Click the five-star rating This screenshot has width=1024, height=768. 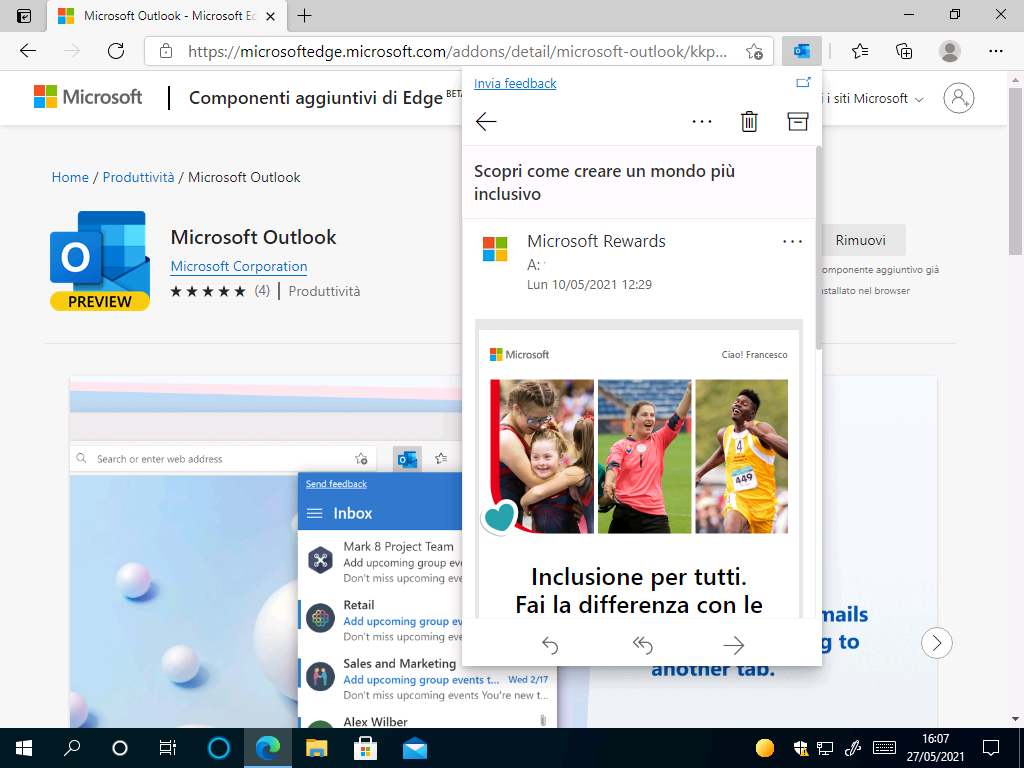208,291
